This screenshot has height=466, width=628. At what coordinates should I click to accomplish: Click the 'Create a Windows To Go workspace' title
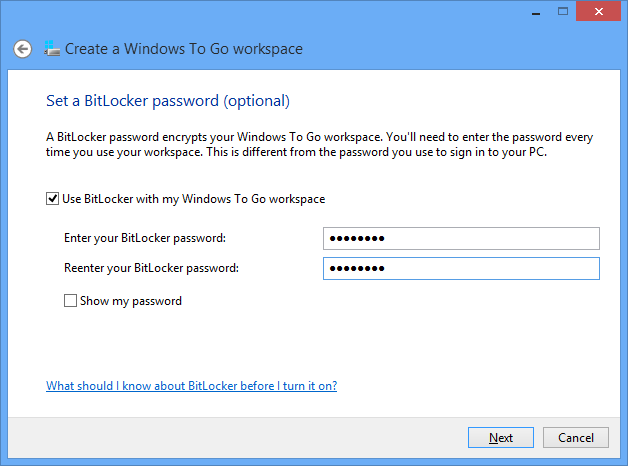point(184,49)
